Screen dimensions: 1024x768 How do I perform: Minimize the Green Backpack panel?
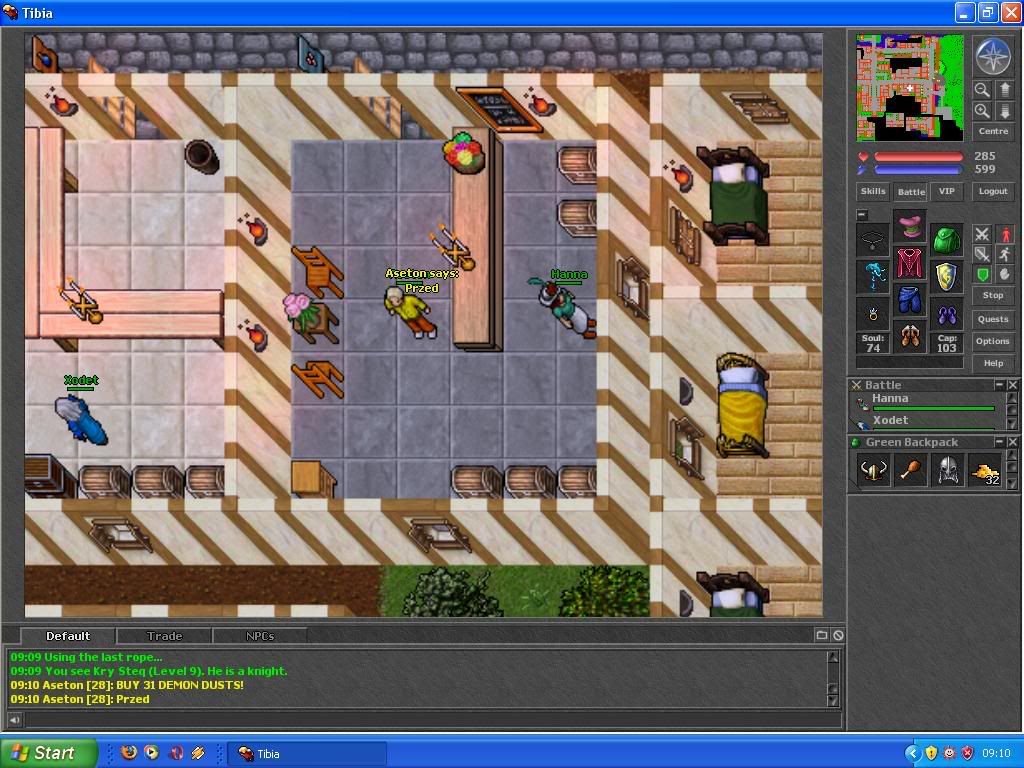(x=999, y=442)
